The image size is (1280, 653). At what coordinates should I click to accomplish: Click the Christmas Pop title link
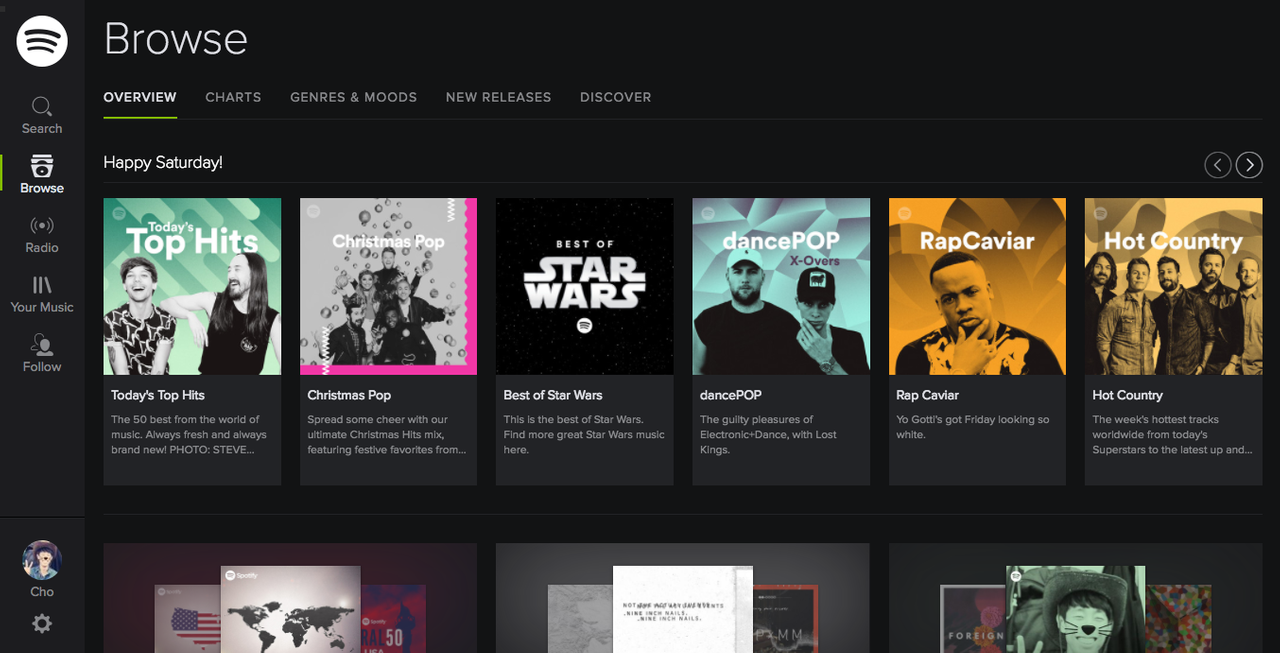click(349, 395)
